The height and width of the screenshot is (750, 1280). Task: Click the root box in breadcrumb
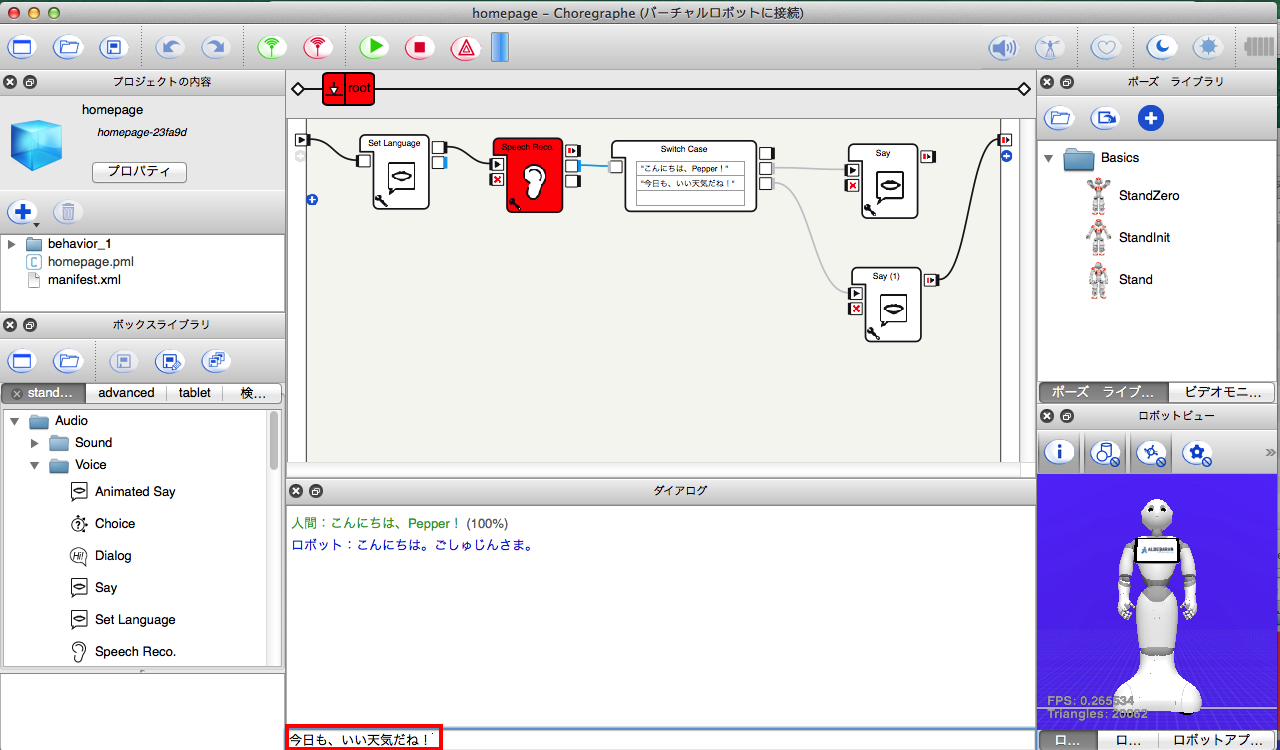348,89
